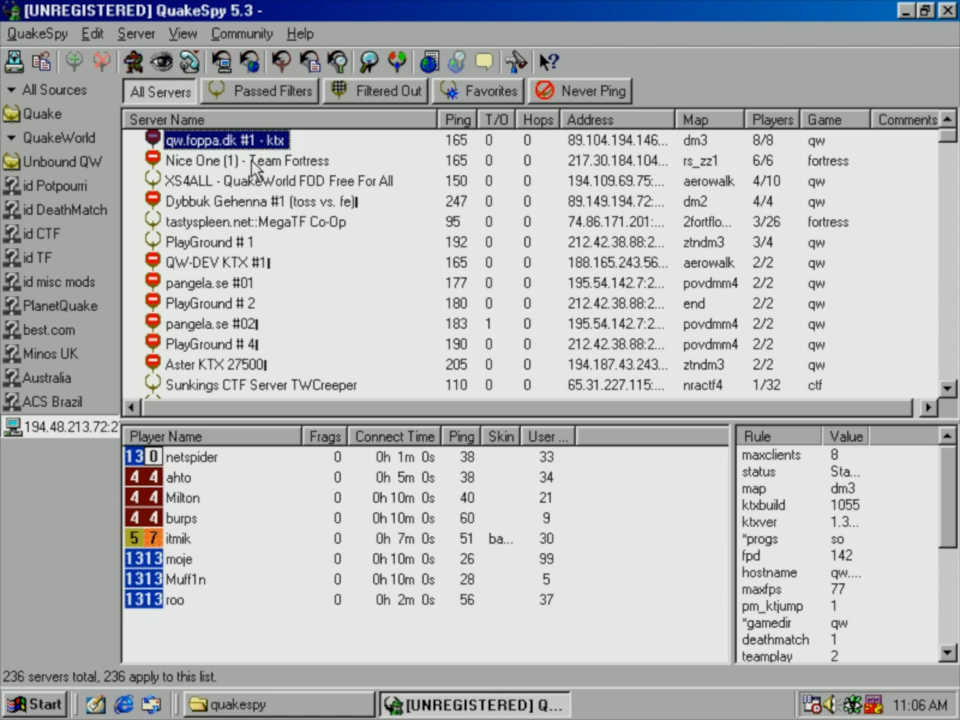Open the View menu
The height and width of the screenshot is (720, 960).
tap(182, 34)
